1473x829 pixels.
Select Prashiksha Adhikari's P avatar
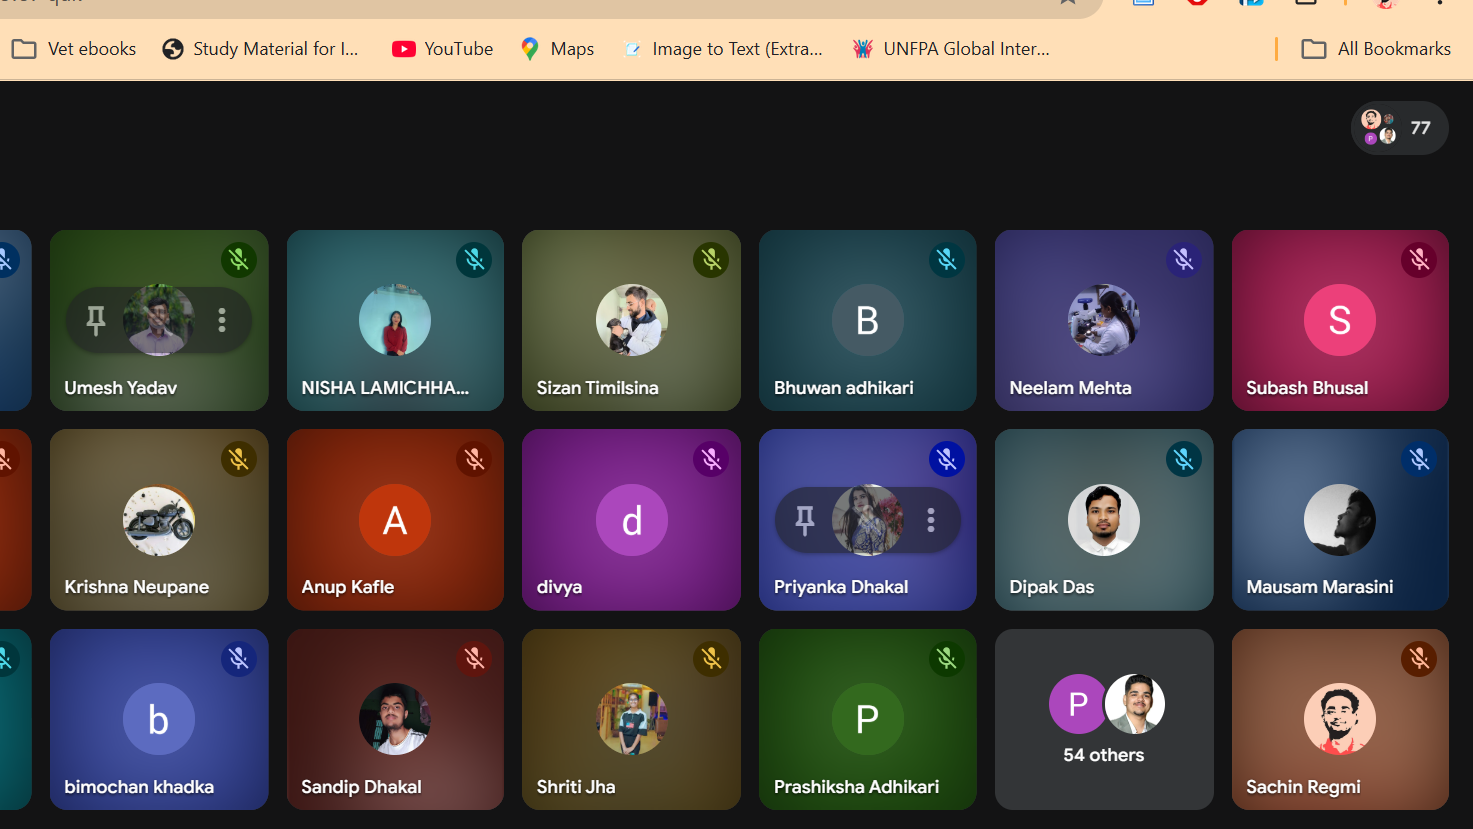[x=868, y=719]
